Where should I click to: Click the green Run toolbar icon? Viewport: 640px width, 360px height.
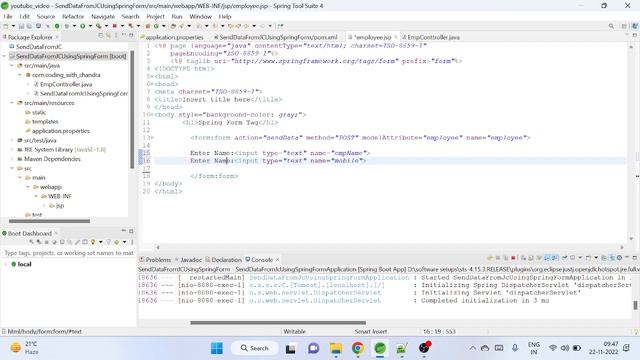82,26
